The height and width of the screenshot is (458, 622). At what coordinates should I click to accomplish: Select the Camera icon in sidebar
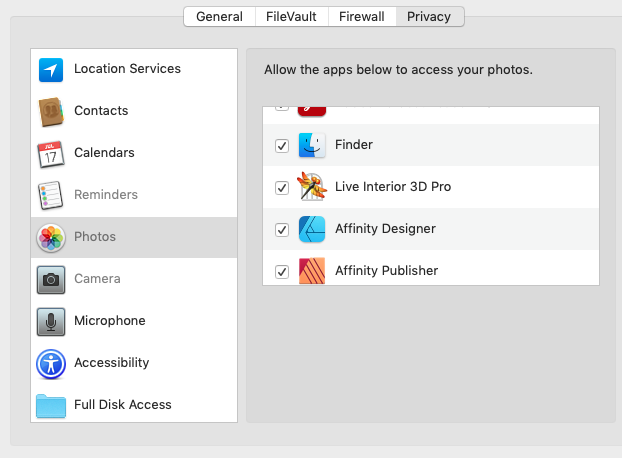coord(51,279)
